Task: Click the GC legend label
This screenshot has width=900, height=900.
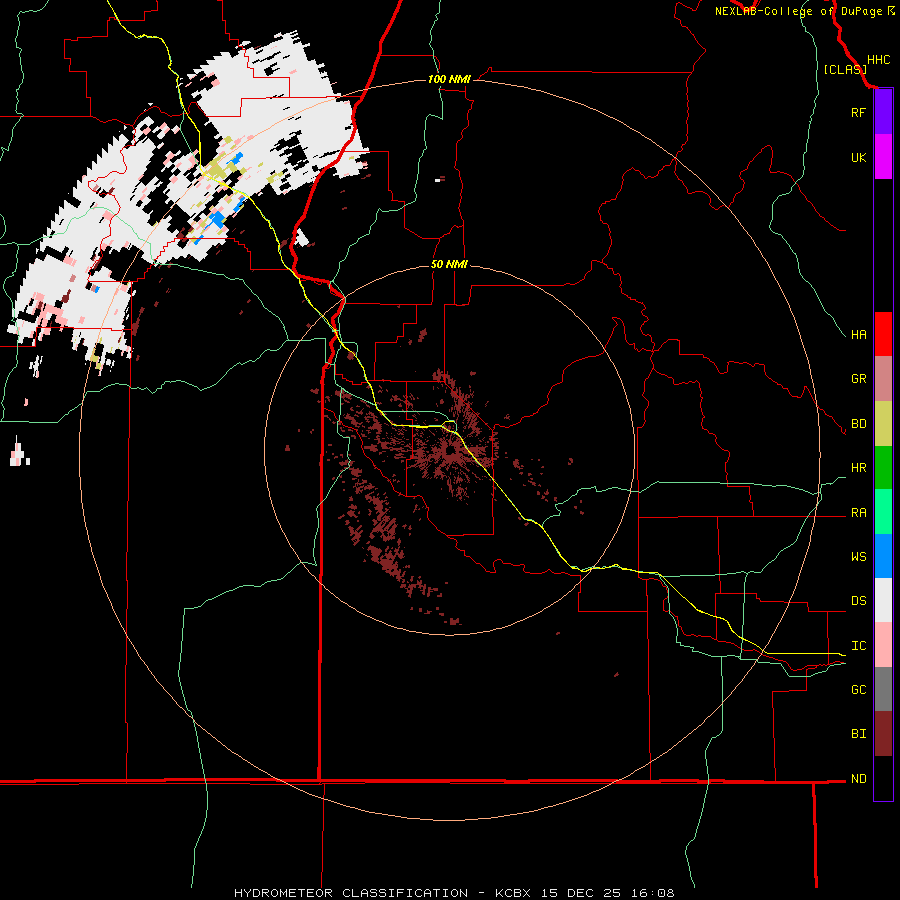Action: [x=858, y=690]
